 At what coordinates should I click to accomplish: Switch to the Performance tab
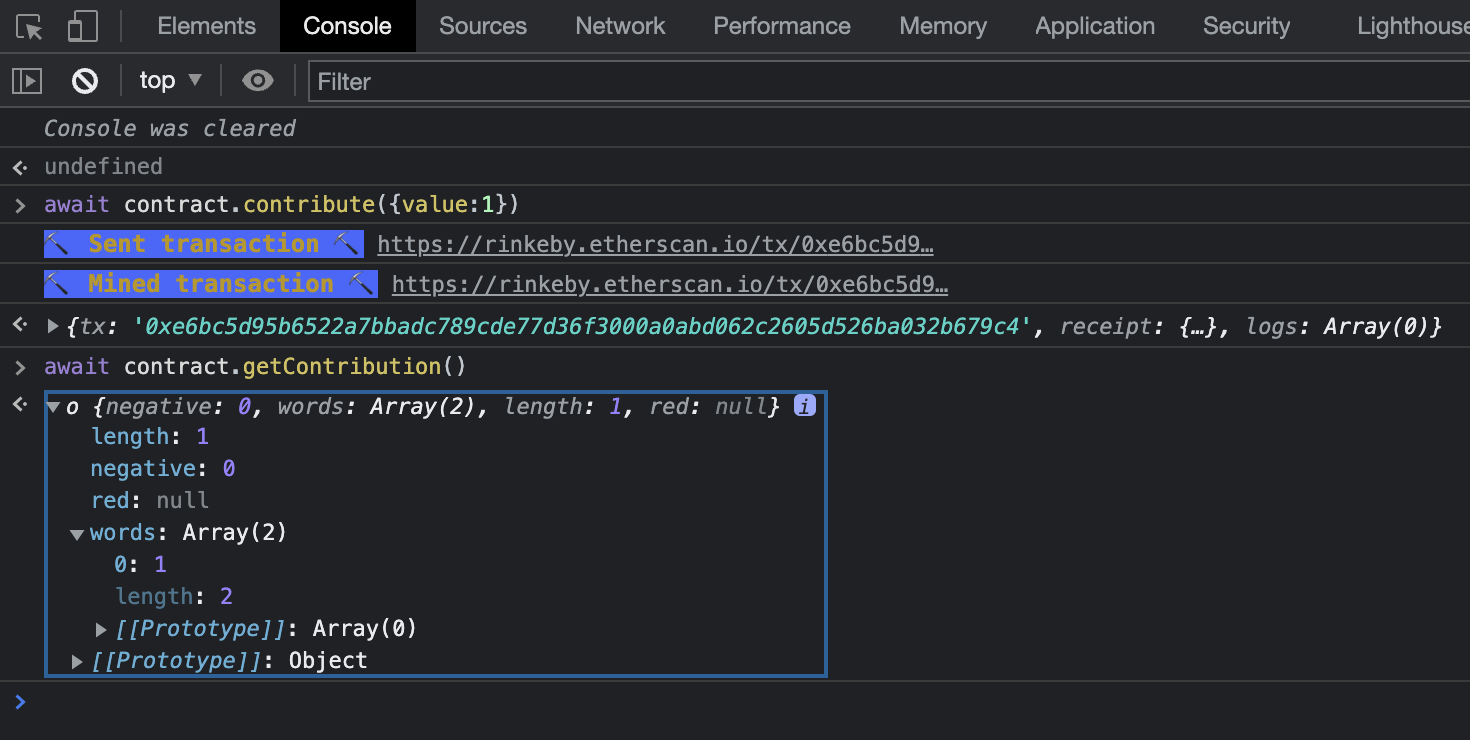(x=782, y=26)
